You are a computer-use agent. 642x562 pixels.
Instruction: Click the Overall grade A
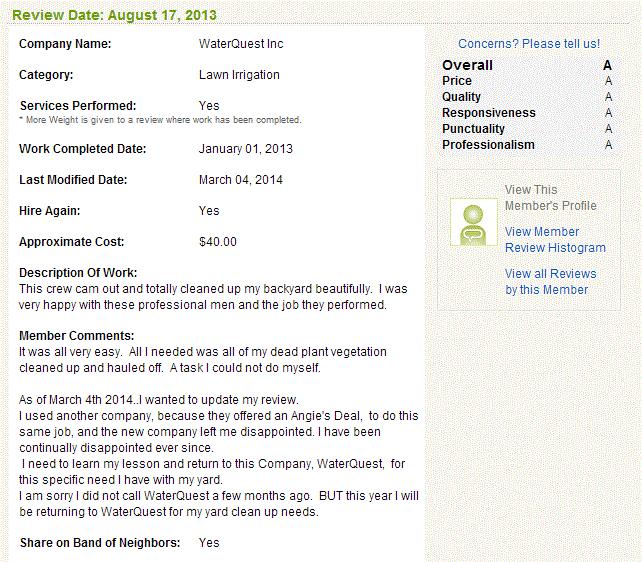pos(607,65)
